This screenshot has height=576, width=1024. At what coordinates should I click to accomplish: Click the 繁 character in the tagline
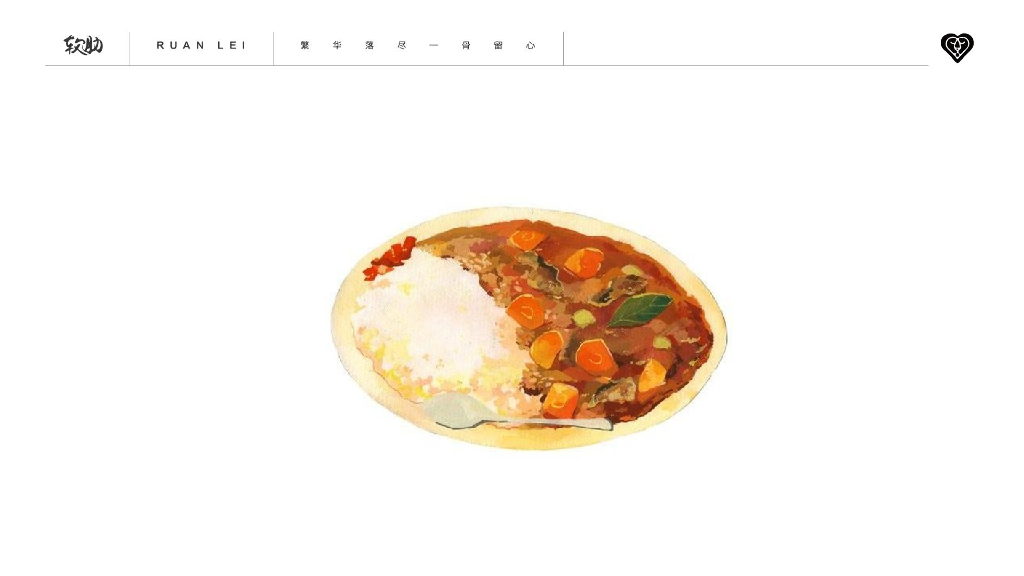point(305,45)
